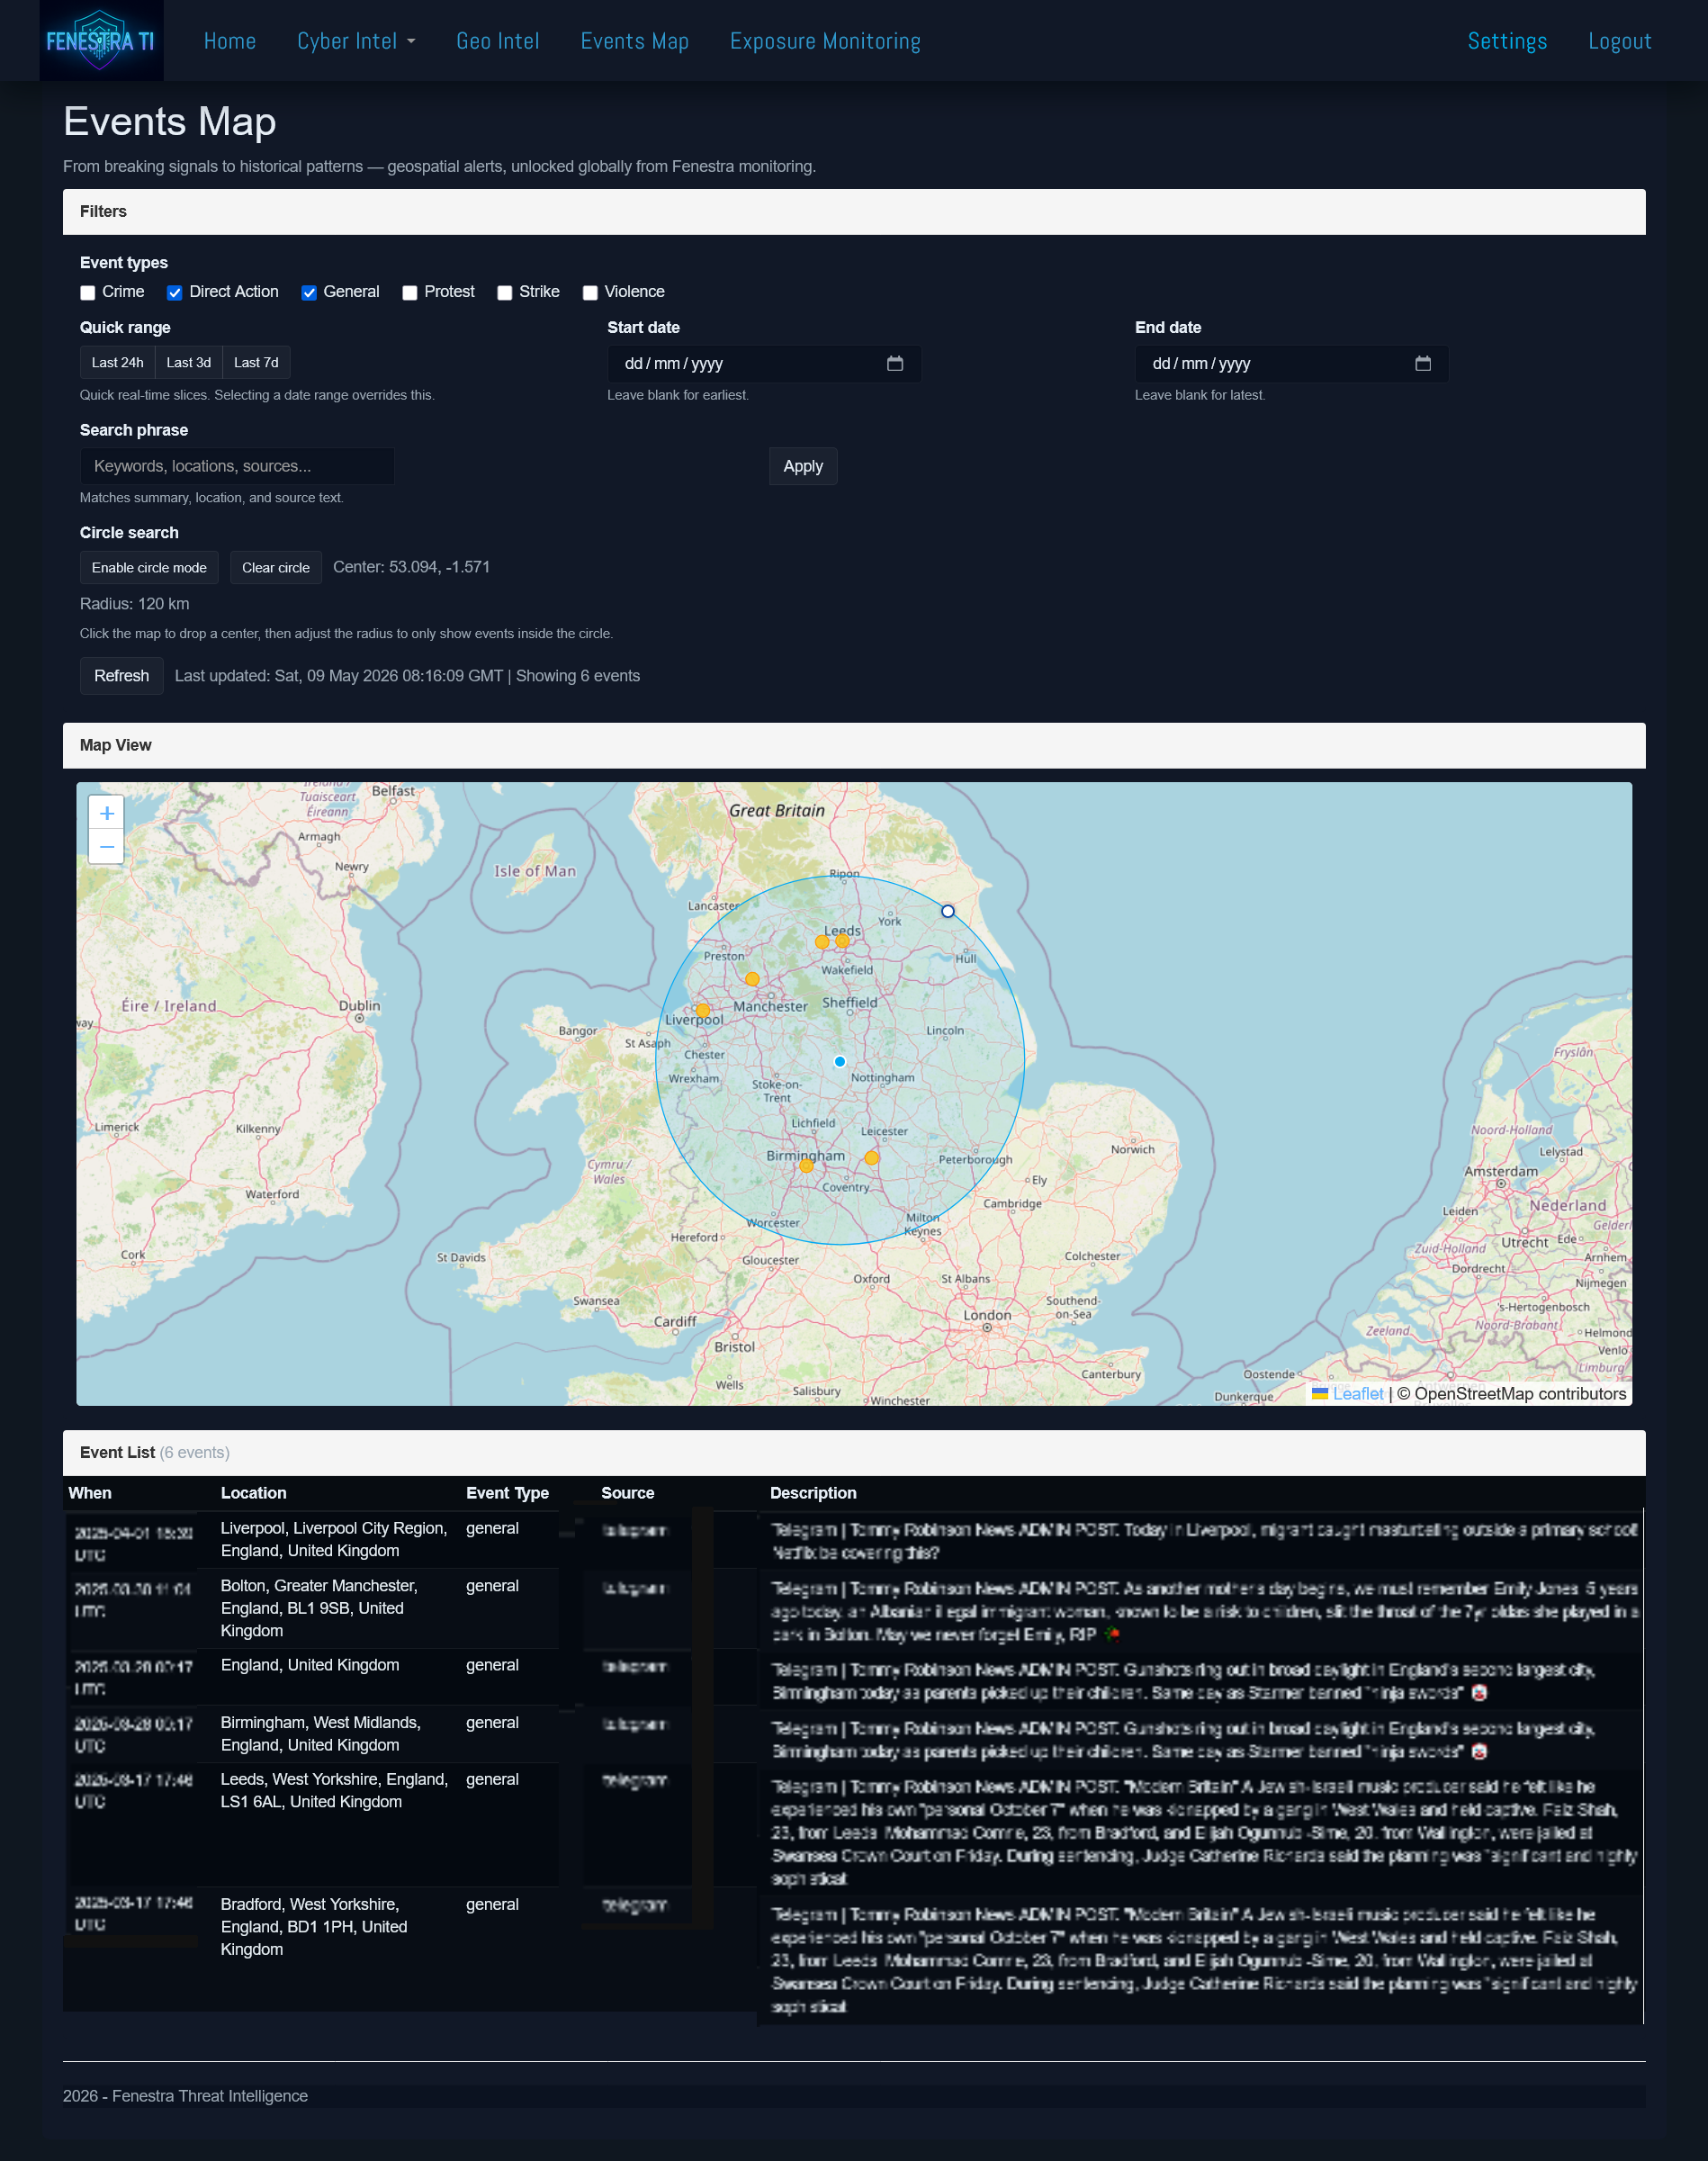Image resolution: width=1708 pixels, height=2161 pixels.
Task: Toggle the Crime event type checkbox
Action: [x=88, y=292]
